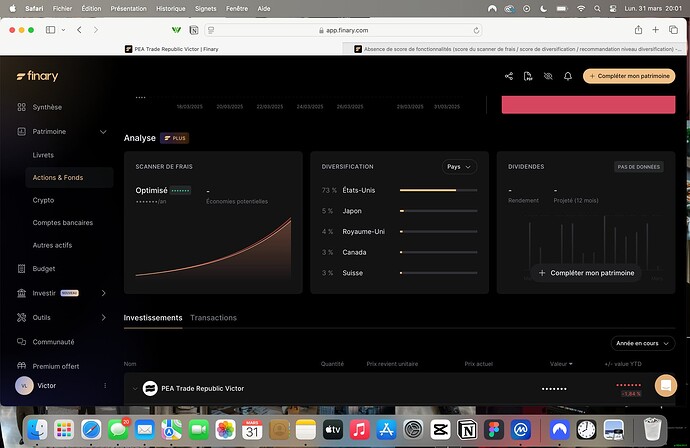Open Crypto section
Image resolution: width=690 pixels, height=448 pixels.
[x=43, y=200]
